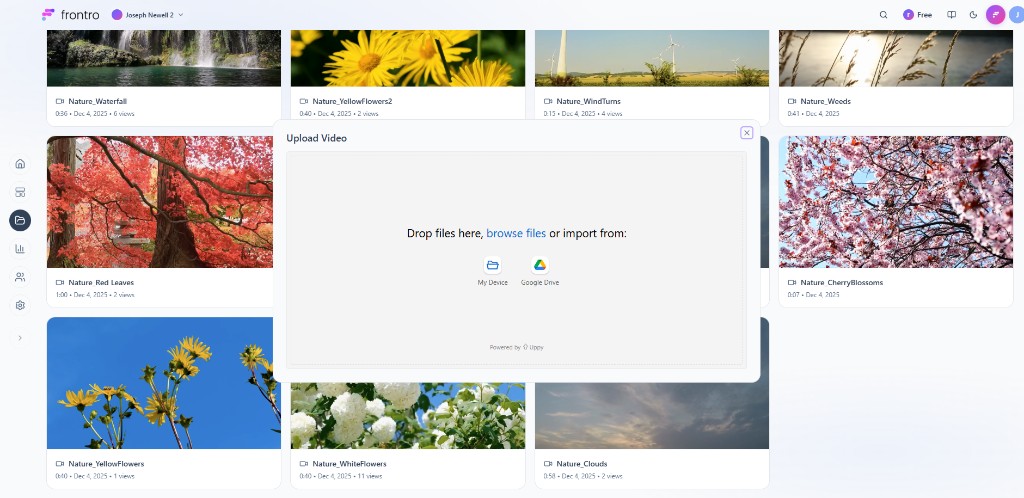Open the Nature_Waterfall thumbnail

[x=164, y=58]
